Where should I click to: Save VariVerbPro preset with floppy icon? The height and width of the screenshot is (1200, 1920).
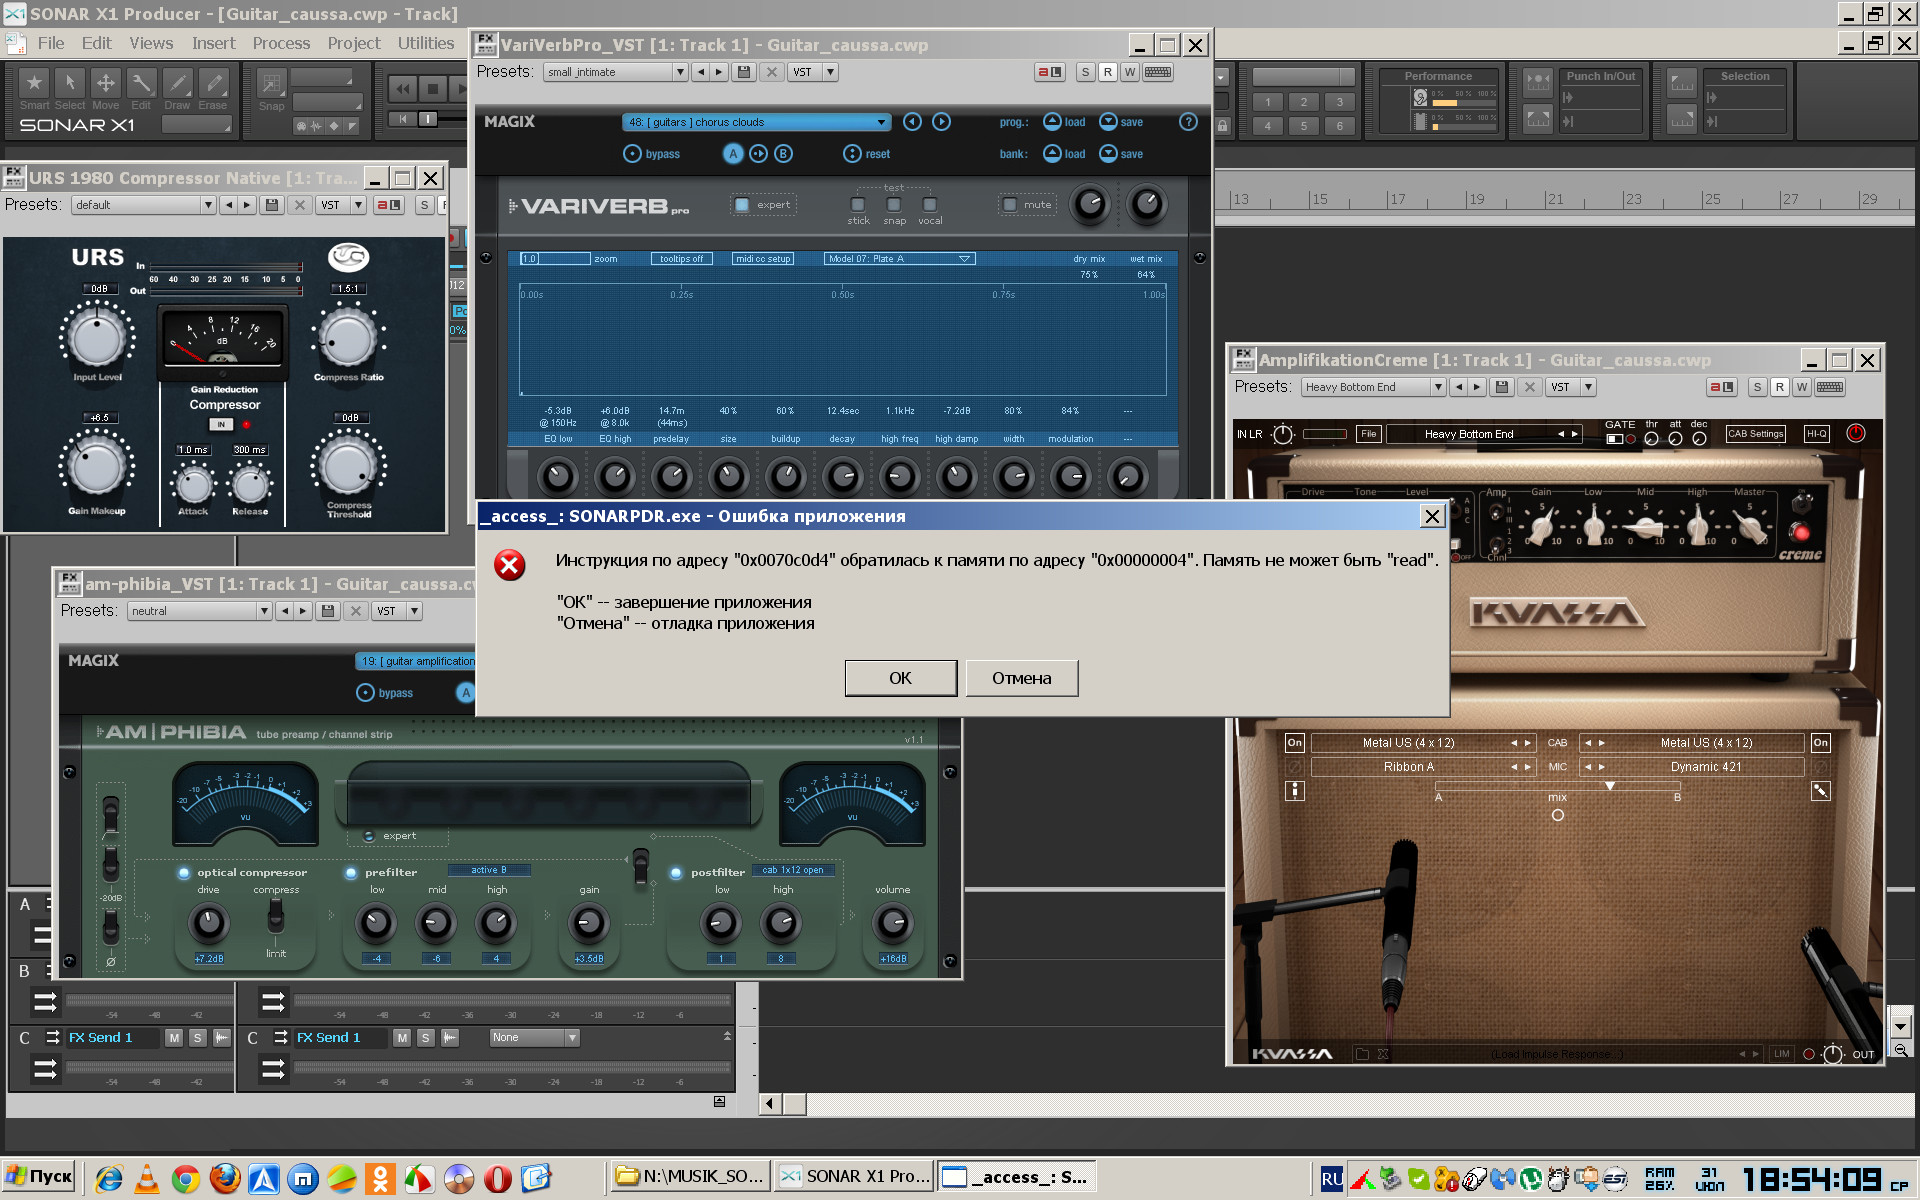pyautogui.click(x=743, y=72)
